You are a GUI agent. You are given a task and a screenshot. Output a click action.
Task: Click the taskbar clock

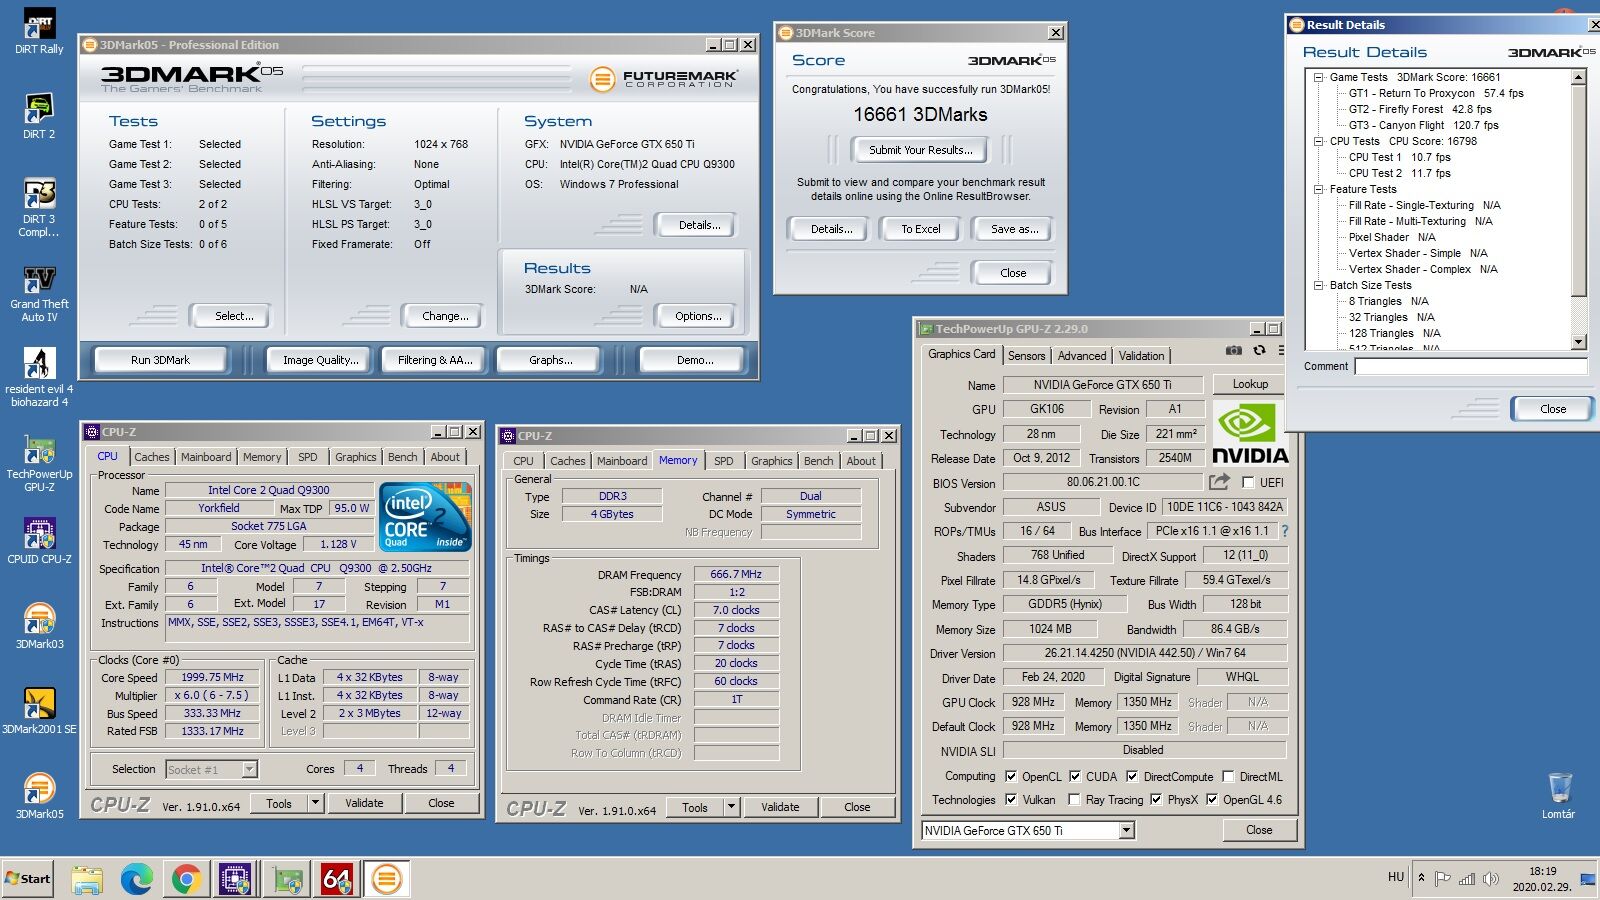tap(1542, 879)
